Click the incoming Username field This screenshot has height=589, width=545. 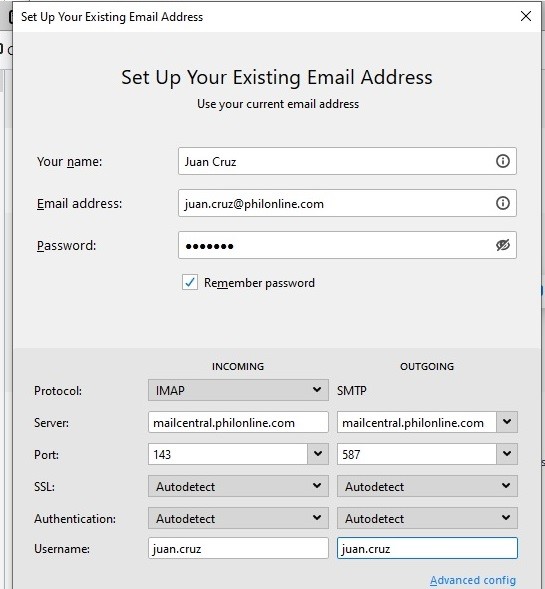(238, 548)
